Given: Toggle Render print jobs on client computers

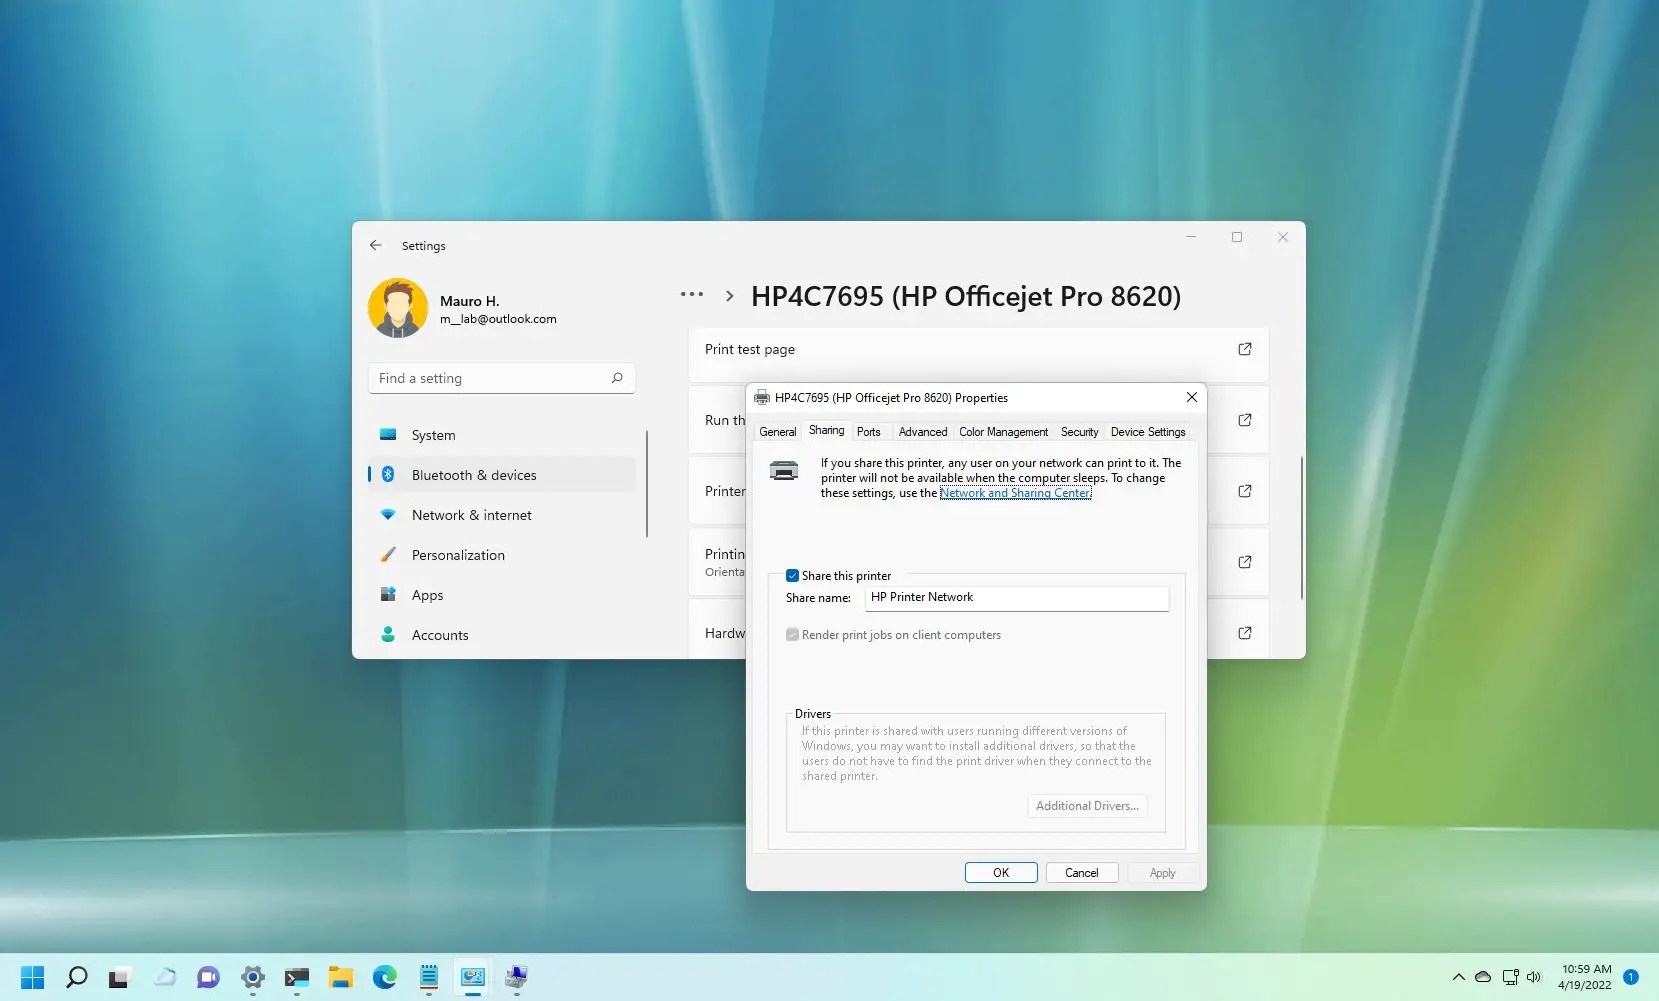Looking at the screenshot, I should (792, 634).
